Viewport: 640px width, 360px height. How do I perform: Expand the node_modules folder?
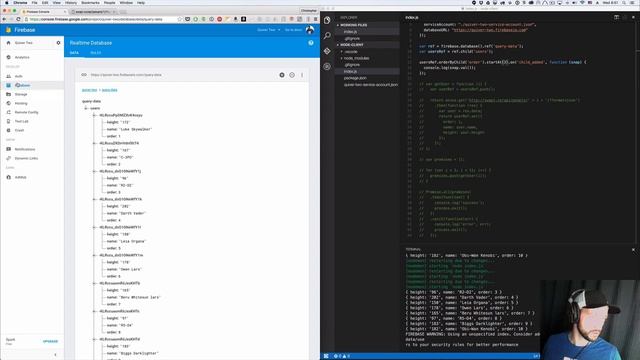click(356, 58)
